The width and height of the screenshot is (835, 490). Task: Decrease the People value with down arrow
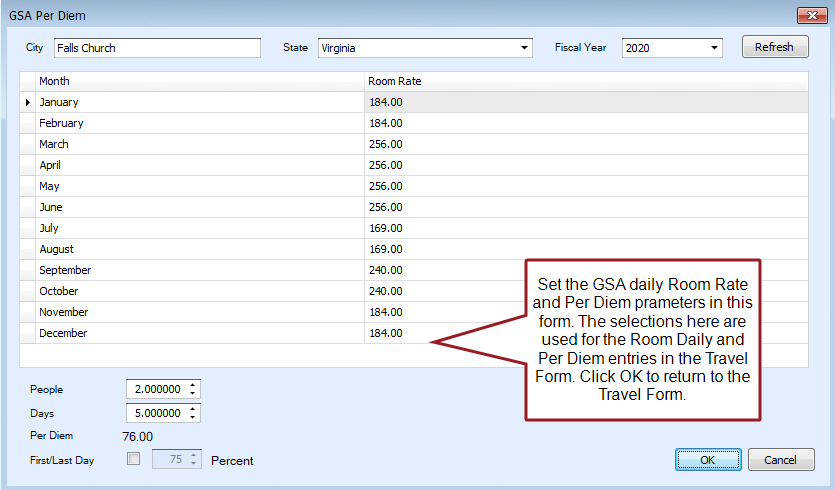(193, 394)
